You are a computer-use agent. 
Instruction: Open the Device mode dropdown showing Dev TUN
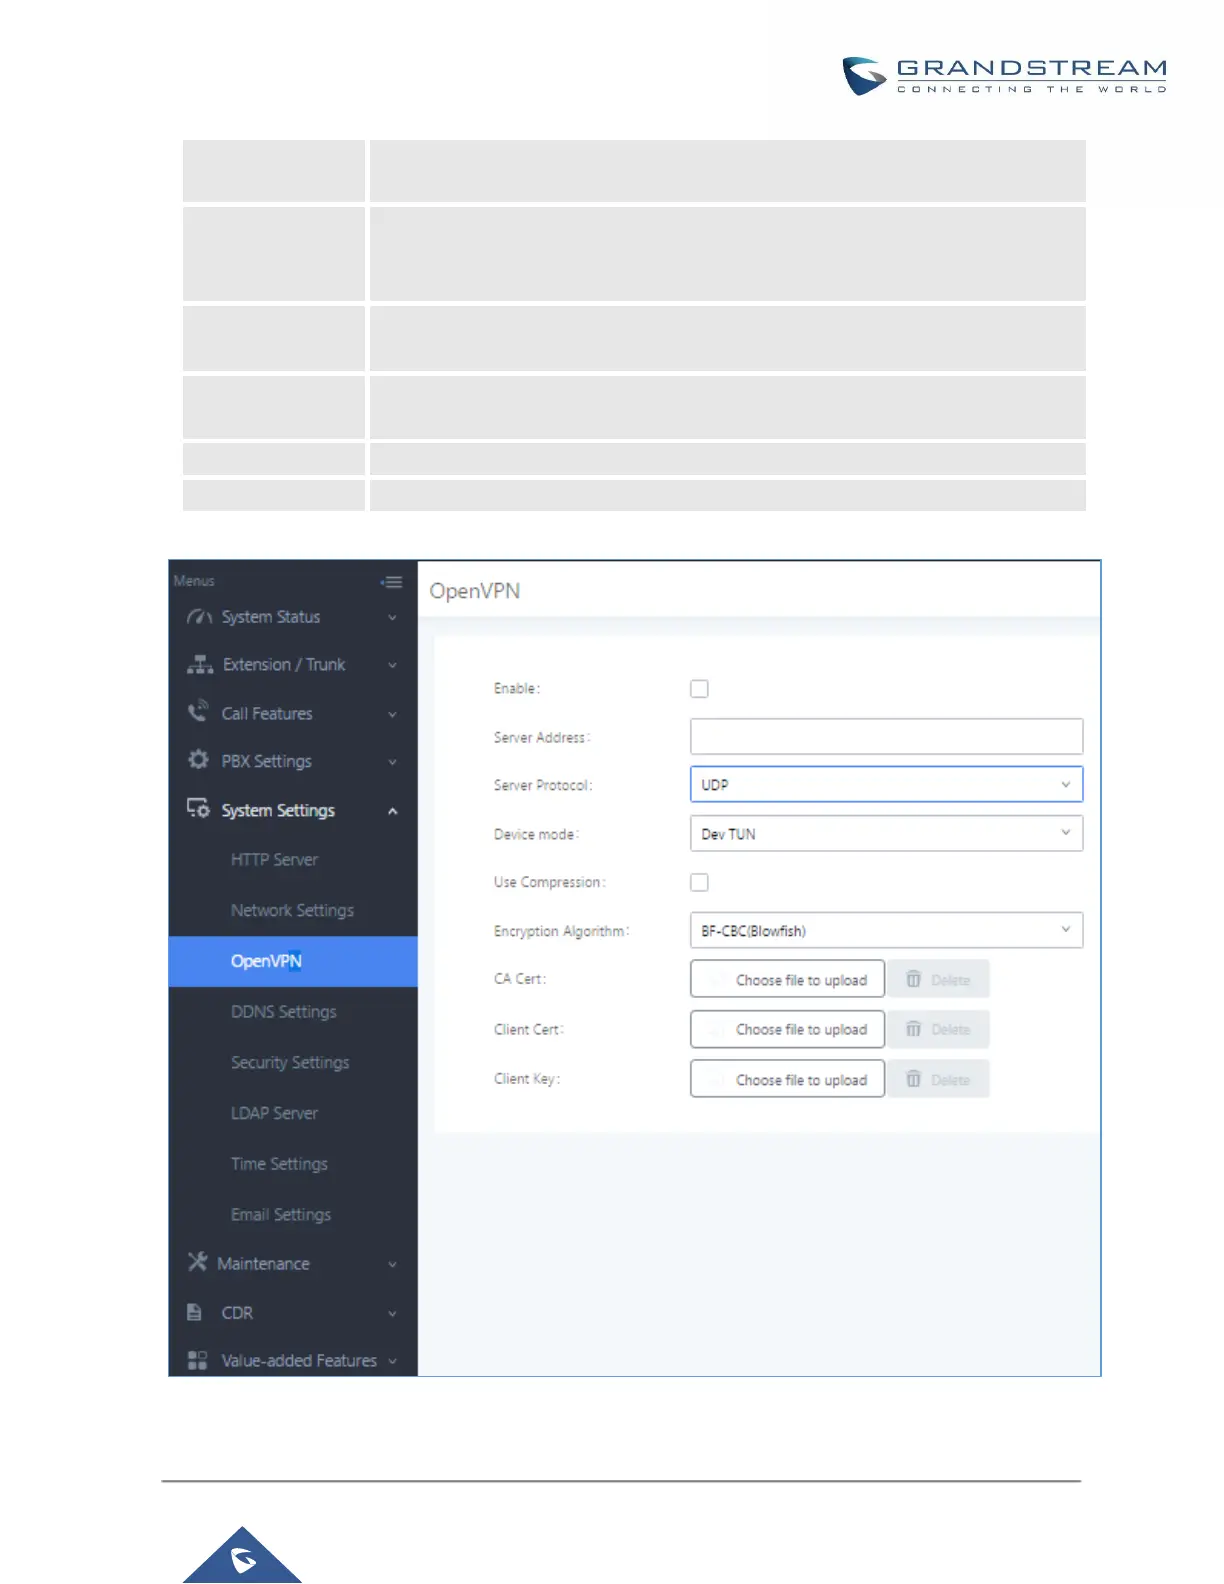[886, 834]
